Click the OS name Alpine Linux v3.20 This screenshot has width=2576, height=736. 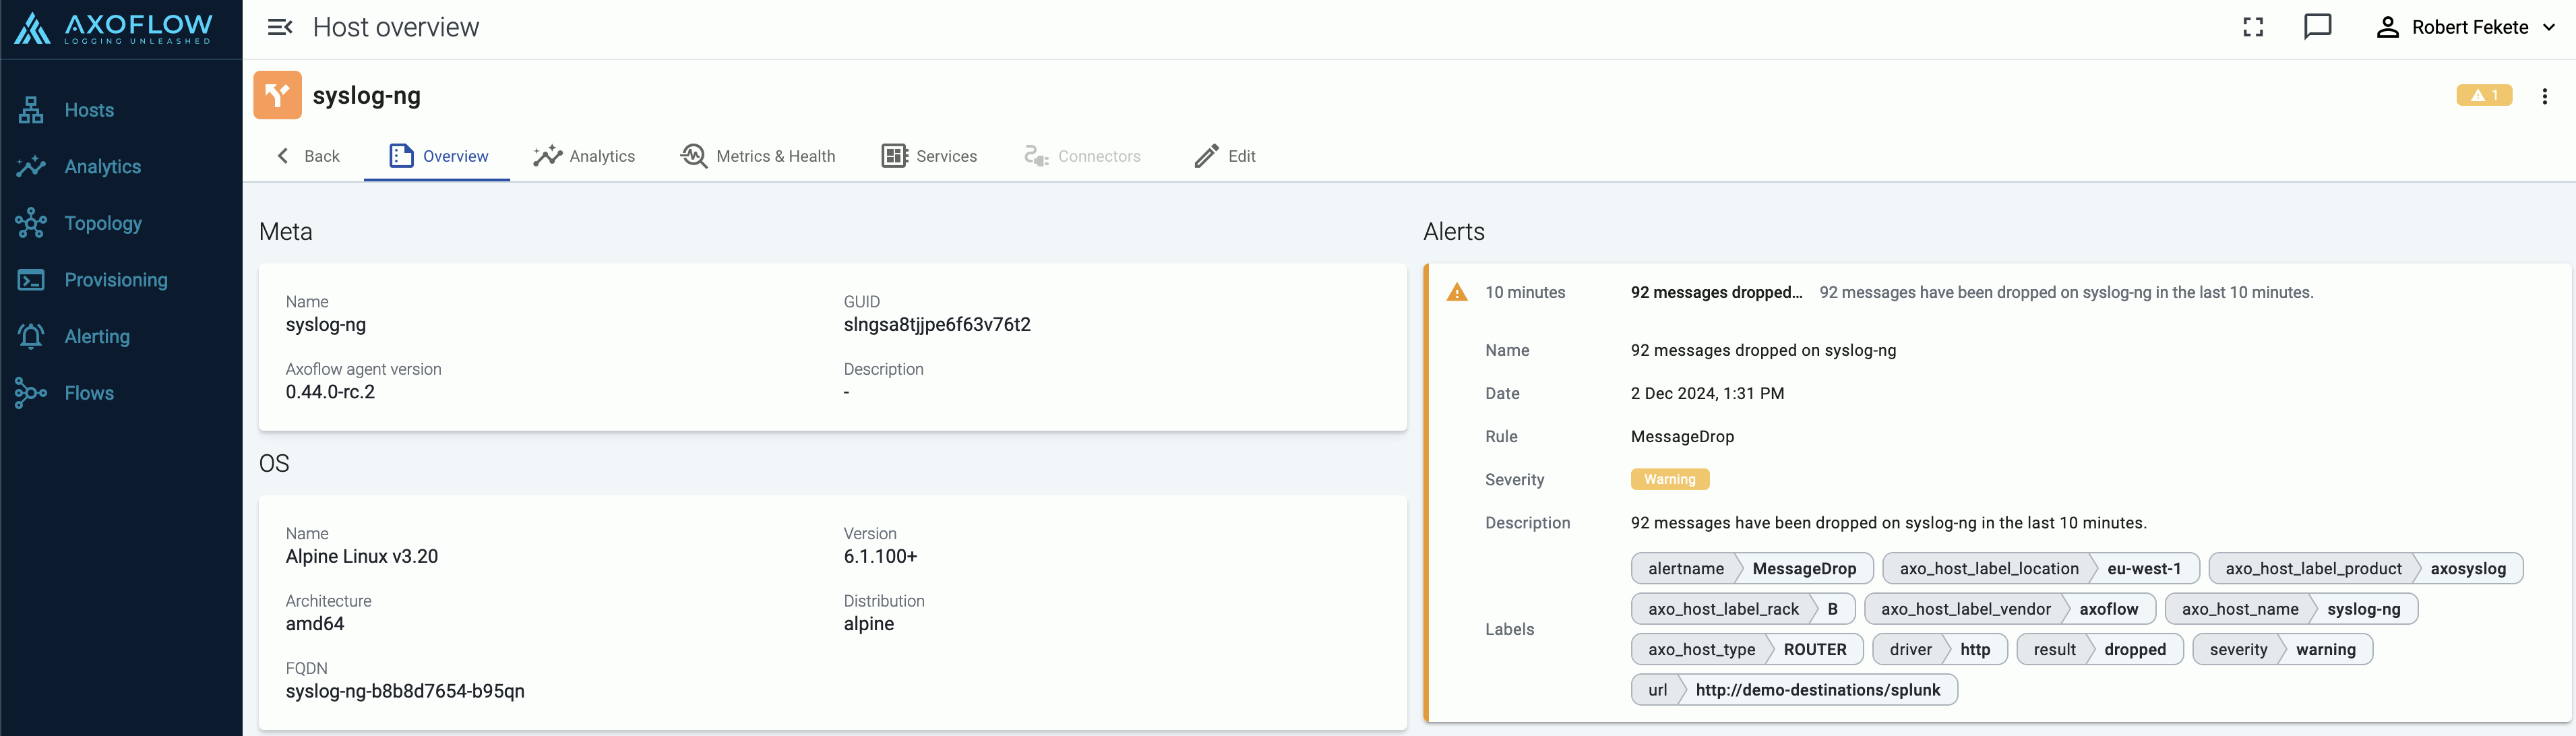(x=362, y=557)
